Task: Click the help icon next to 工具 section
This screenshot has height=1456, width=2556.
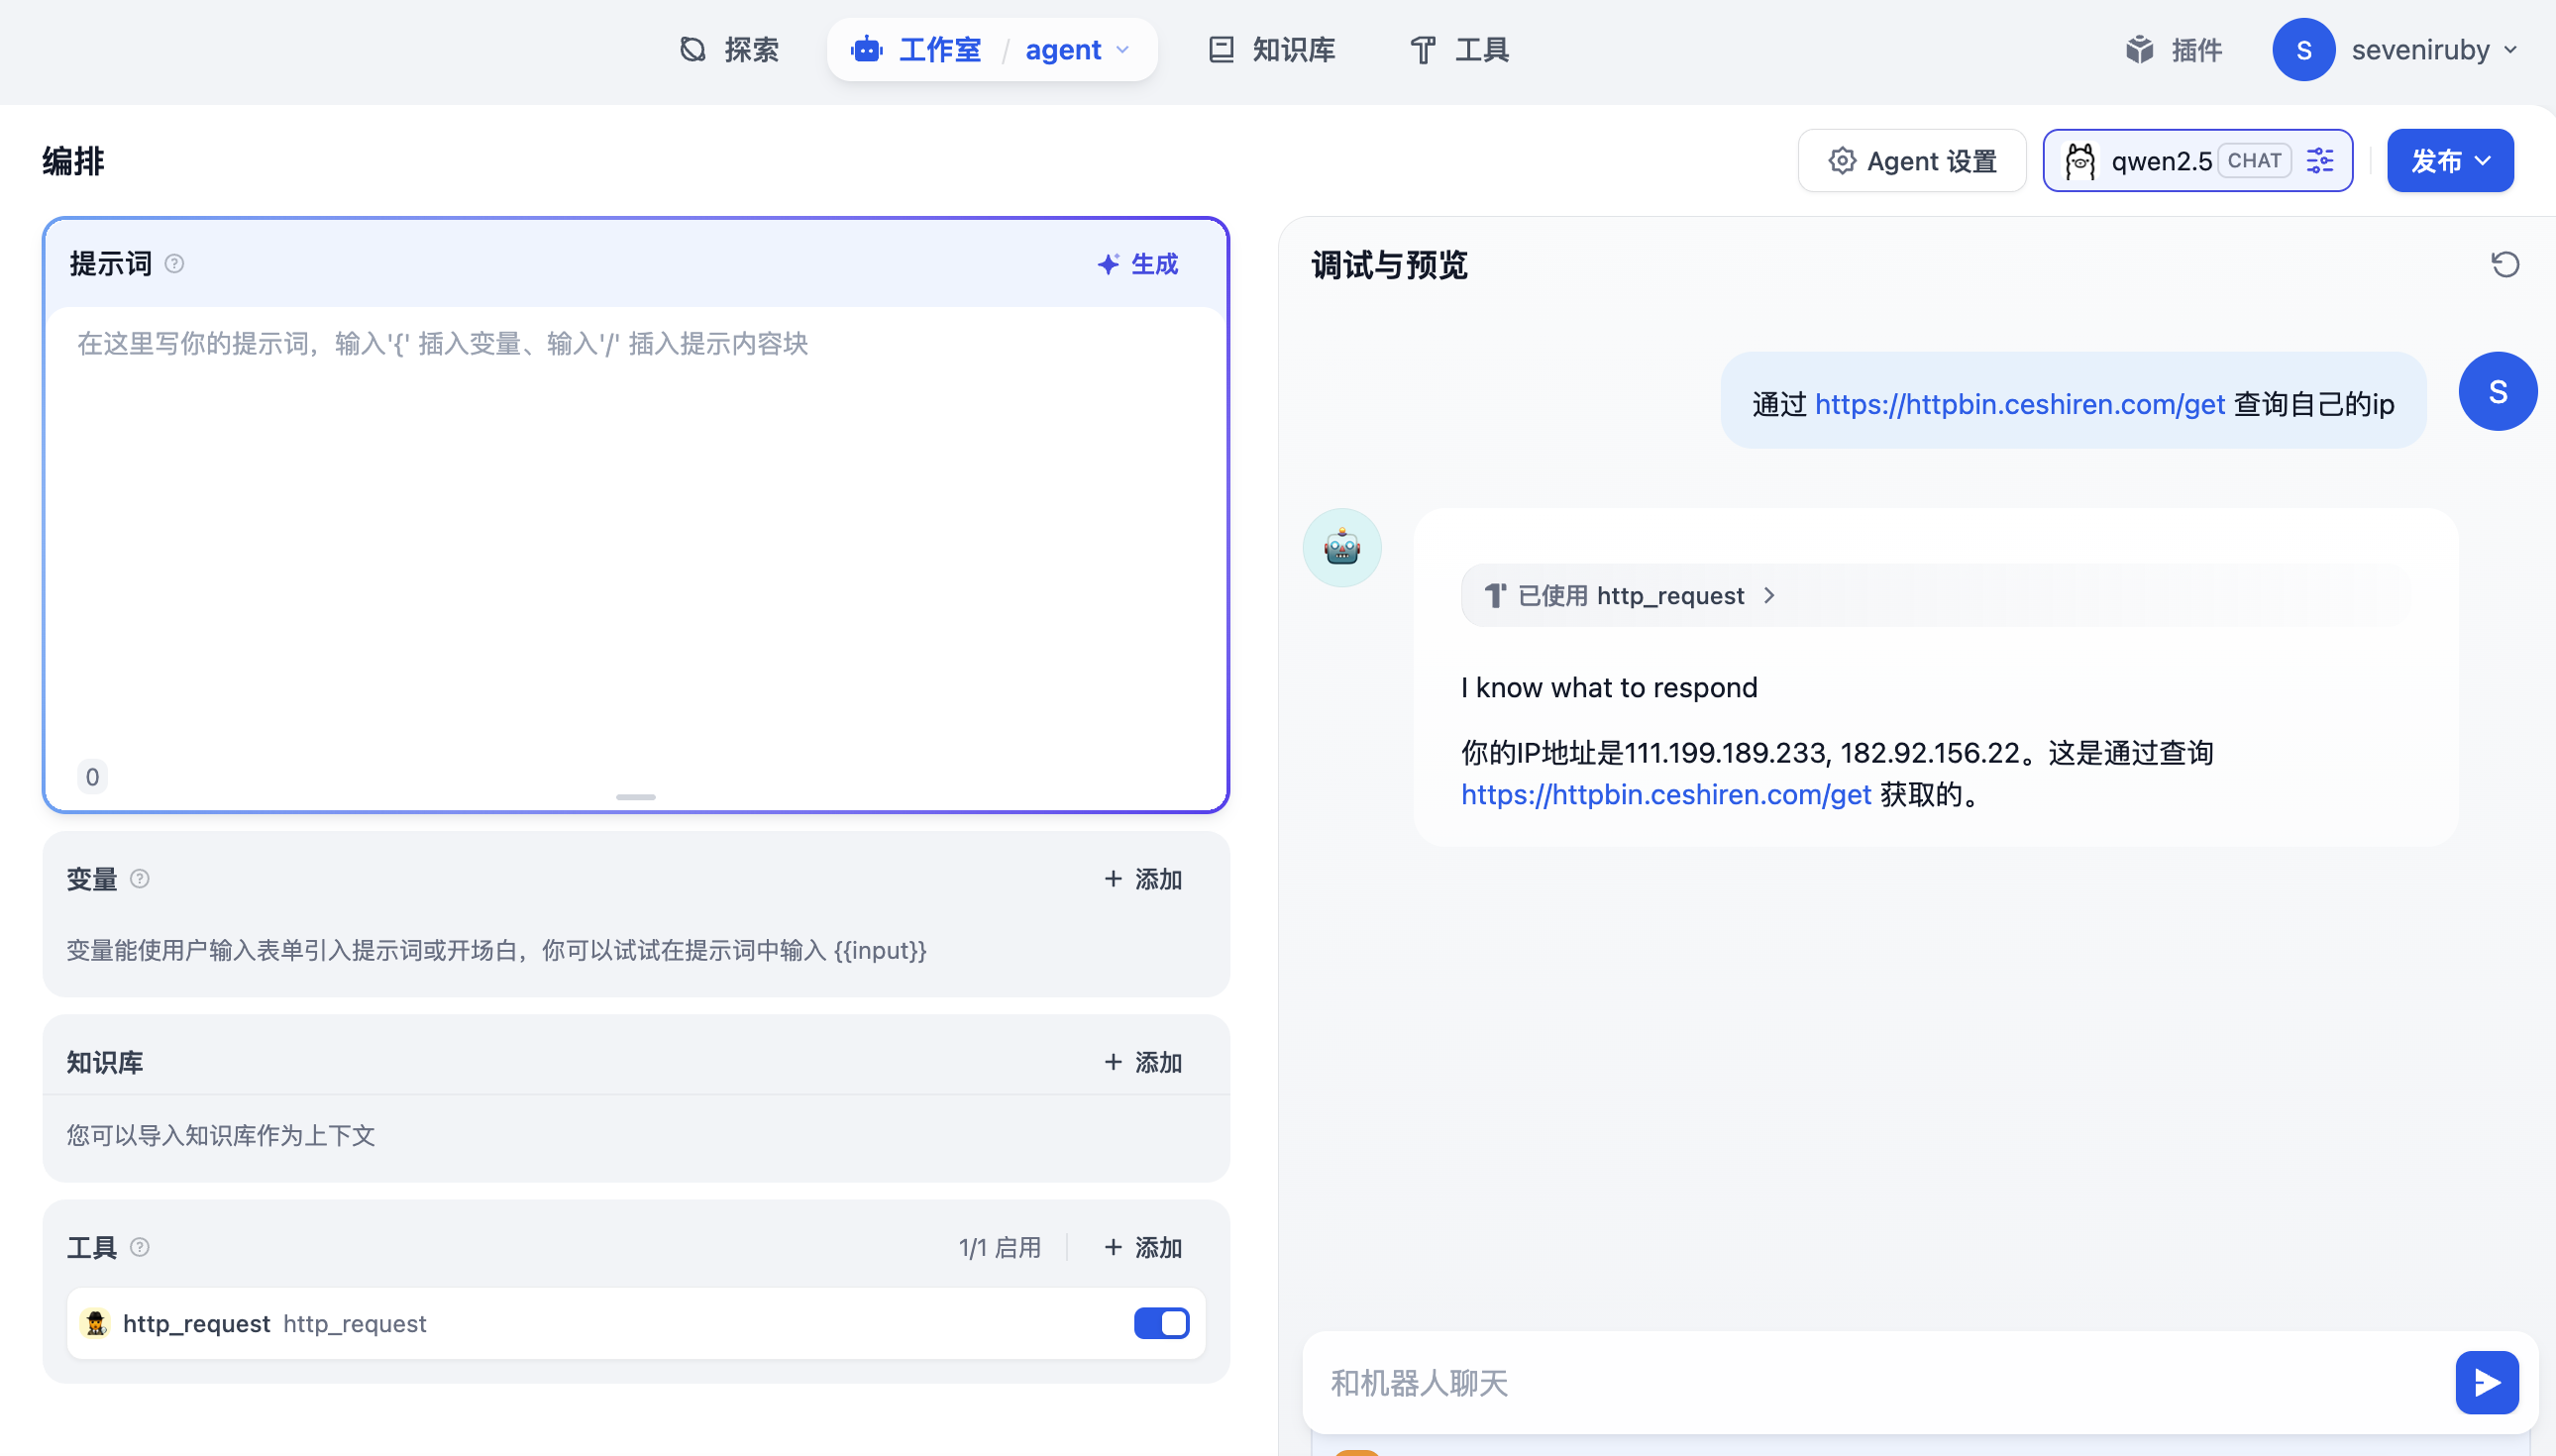Action: tap(140, 1247)
